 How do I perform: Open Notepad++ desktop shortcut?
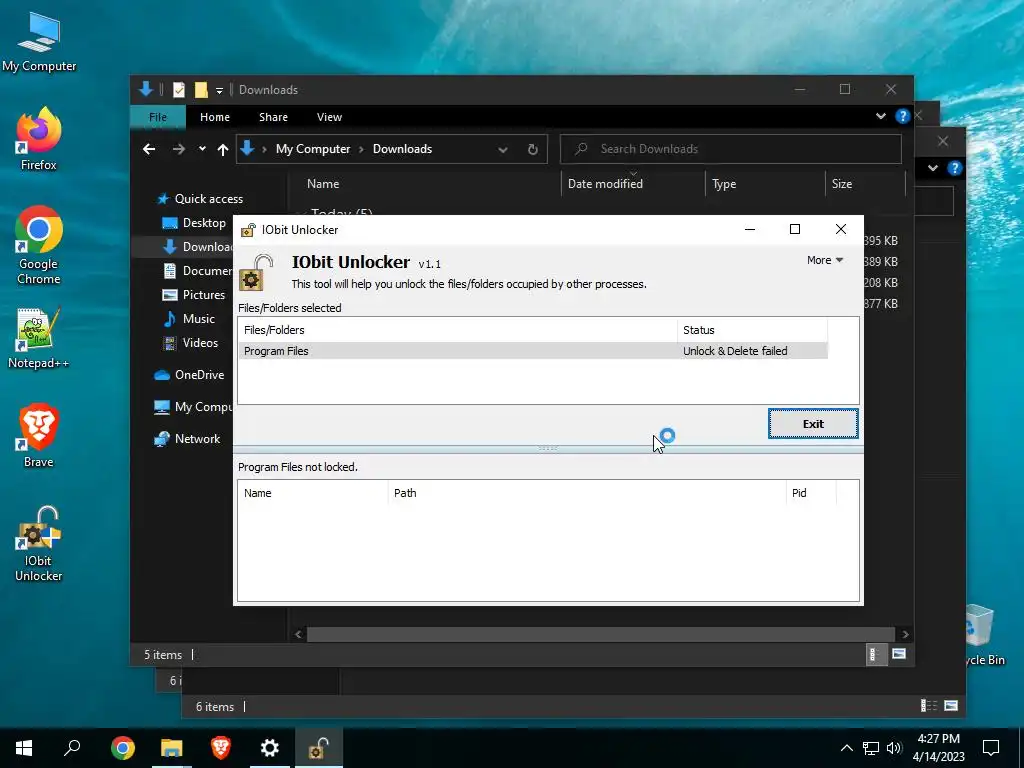(39, 338)
